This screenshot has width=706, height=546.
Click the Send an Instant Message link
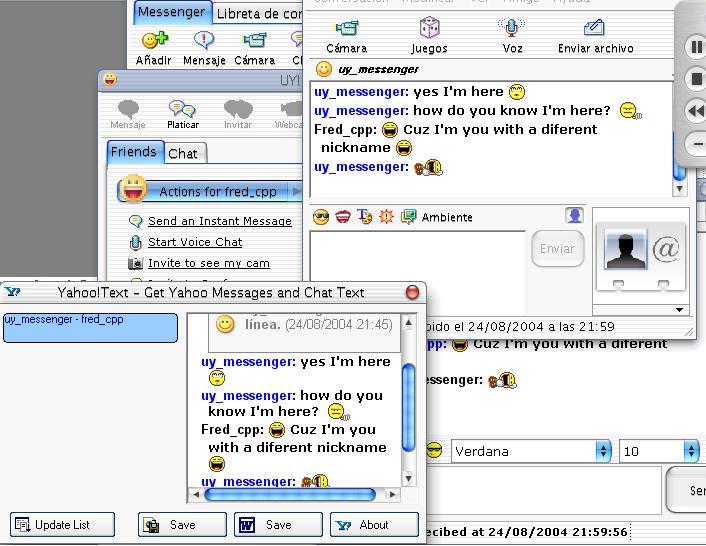(219, 221)
